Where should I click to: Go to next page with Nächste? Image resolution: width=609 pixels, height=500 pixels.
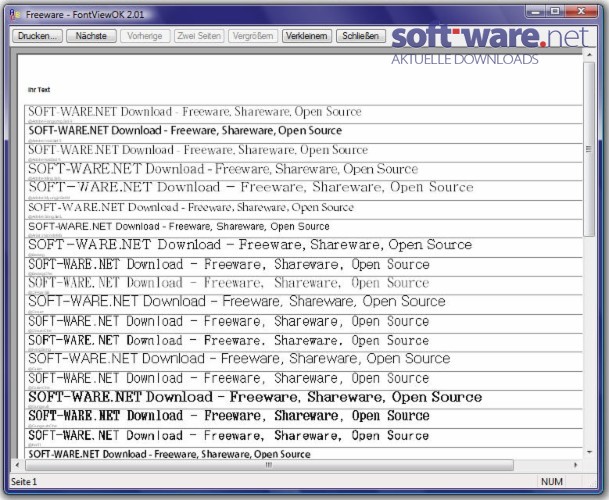tap(91, 36)
